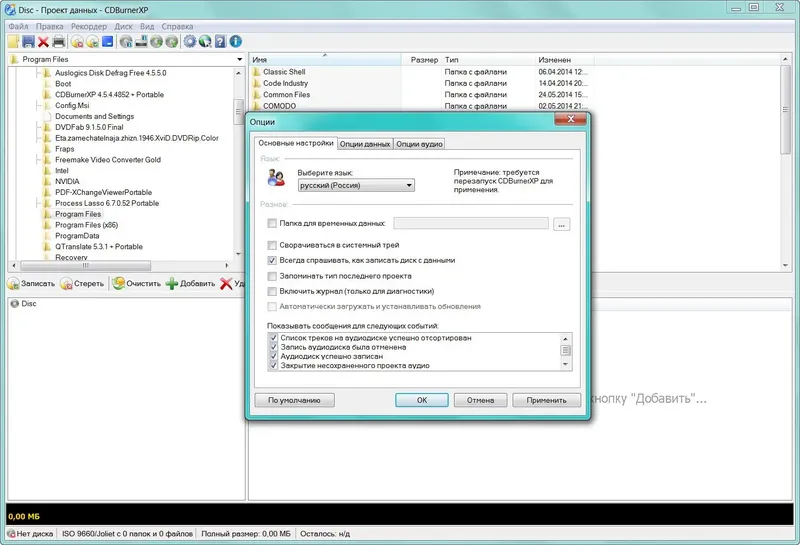Click the file list scroll-down arrow at right
The width and height of the screenshot is (800, 545).
(785, 265)
